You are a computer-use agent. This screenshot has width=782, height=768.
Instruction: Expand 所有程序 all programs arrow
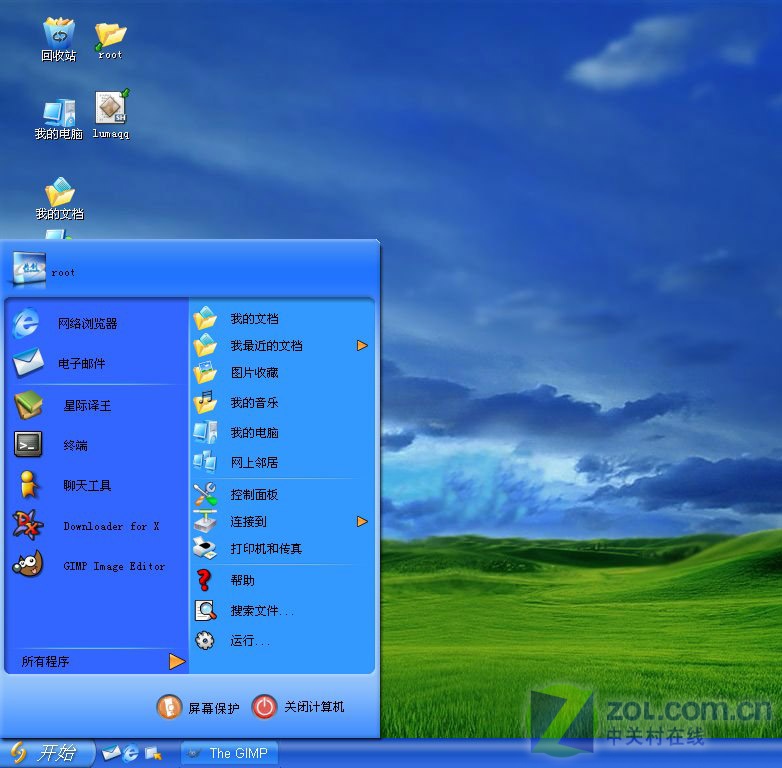point(177,662)
